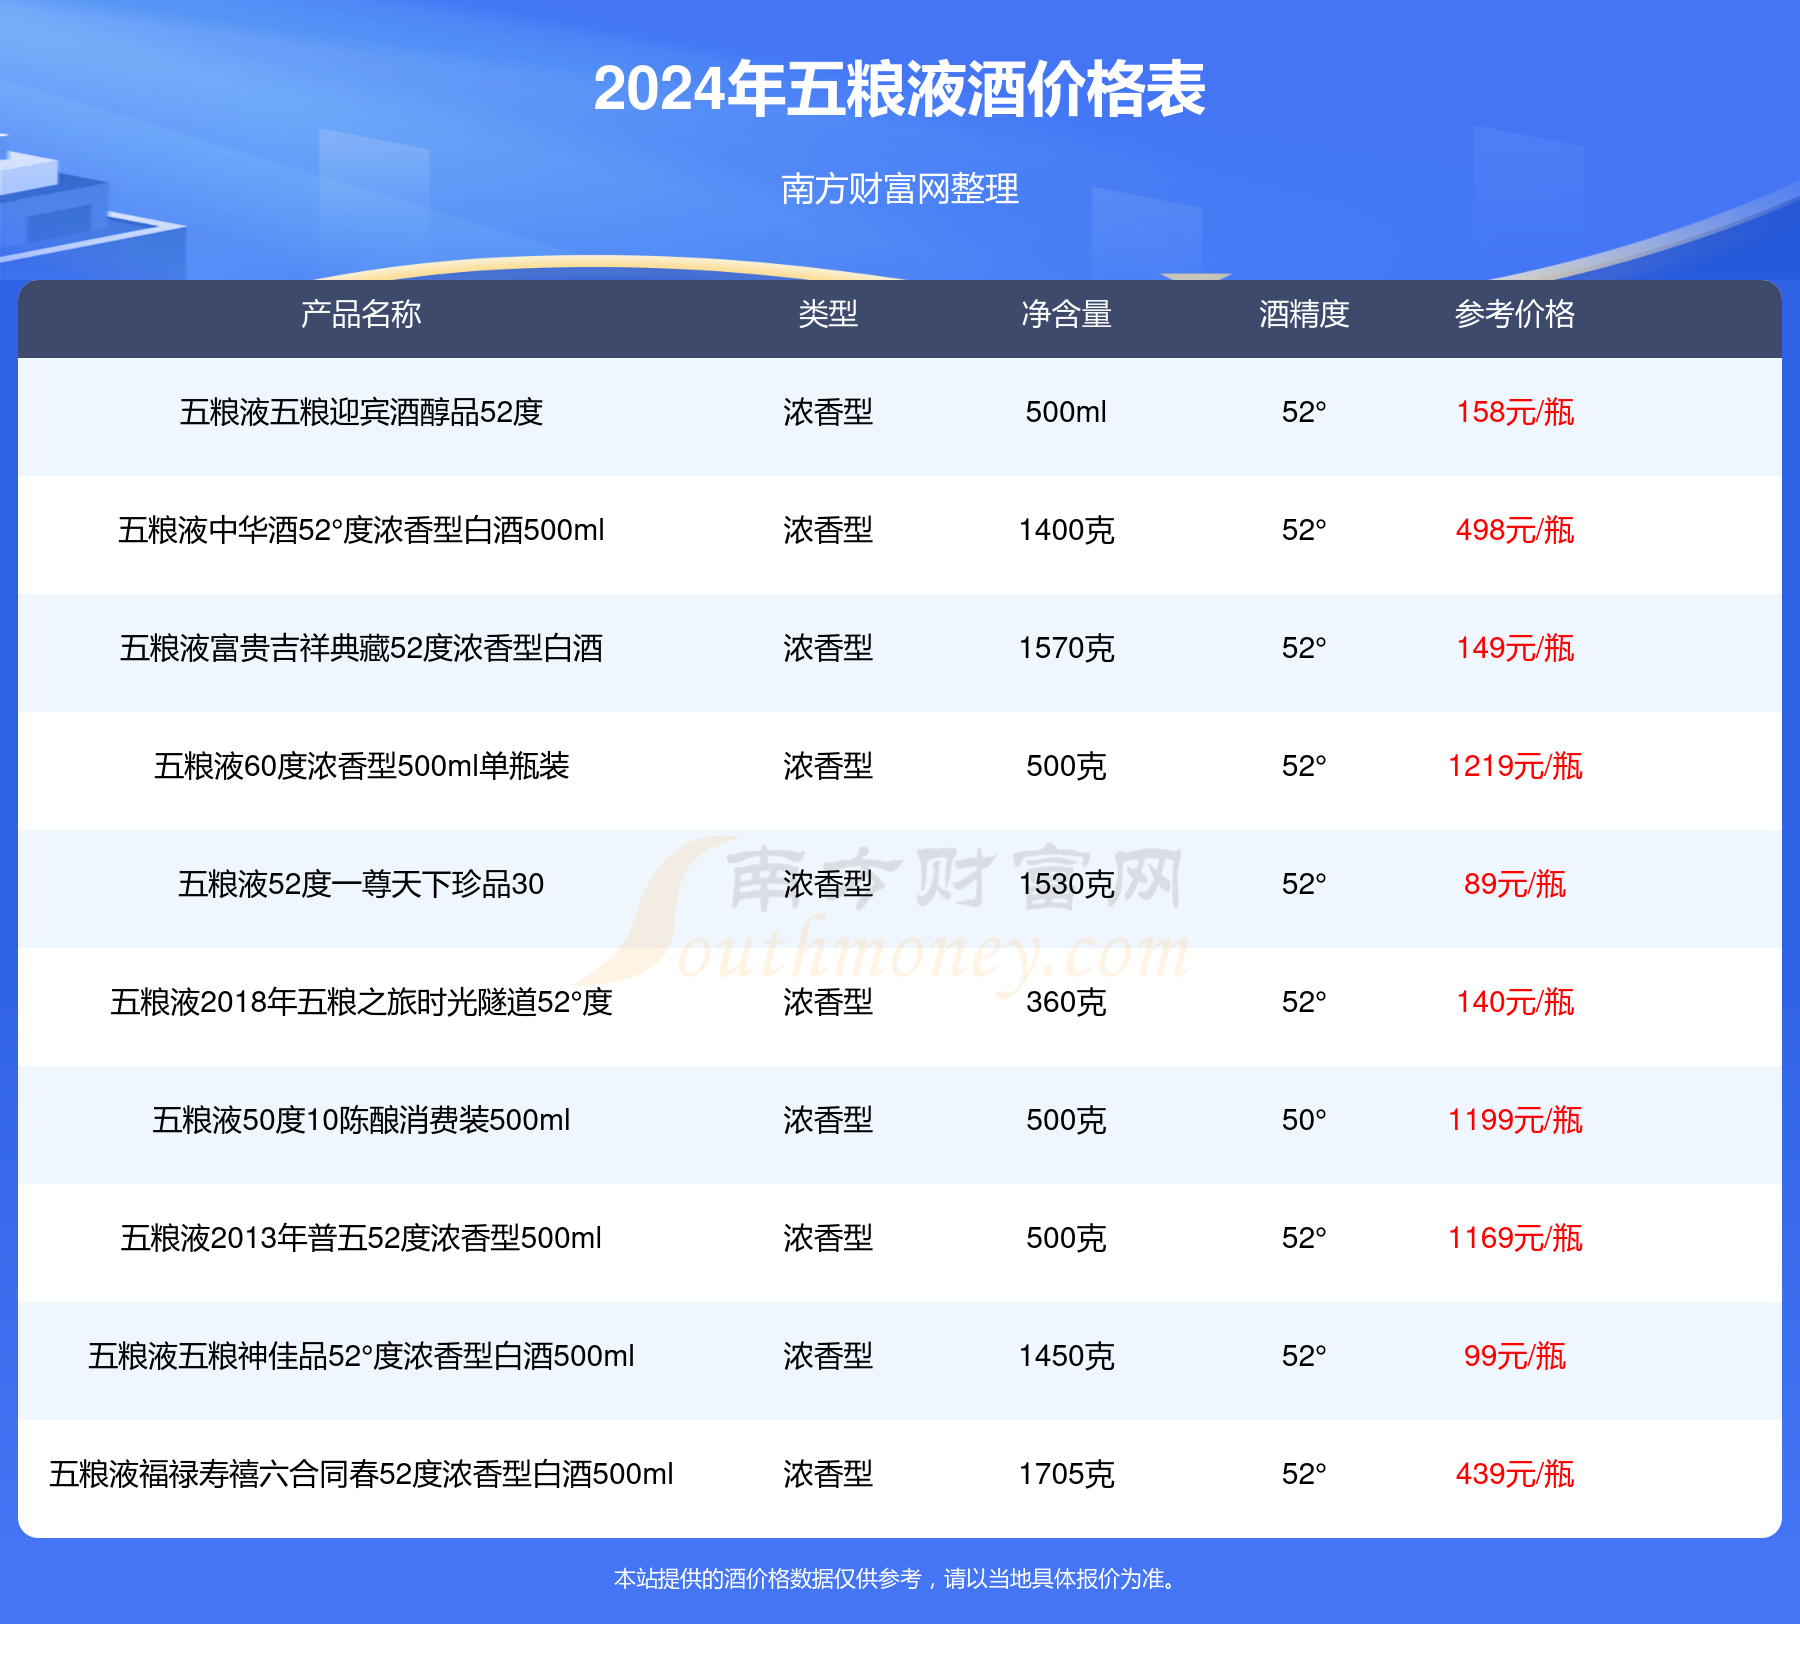Image resolution: width=1800 pixels, height=1670 pixels.
Task: Click the price 99元/瓶
Action: click(1515, 1356)
